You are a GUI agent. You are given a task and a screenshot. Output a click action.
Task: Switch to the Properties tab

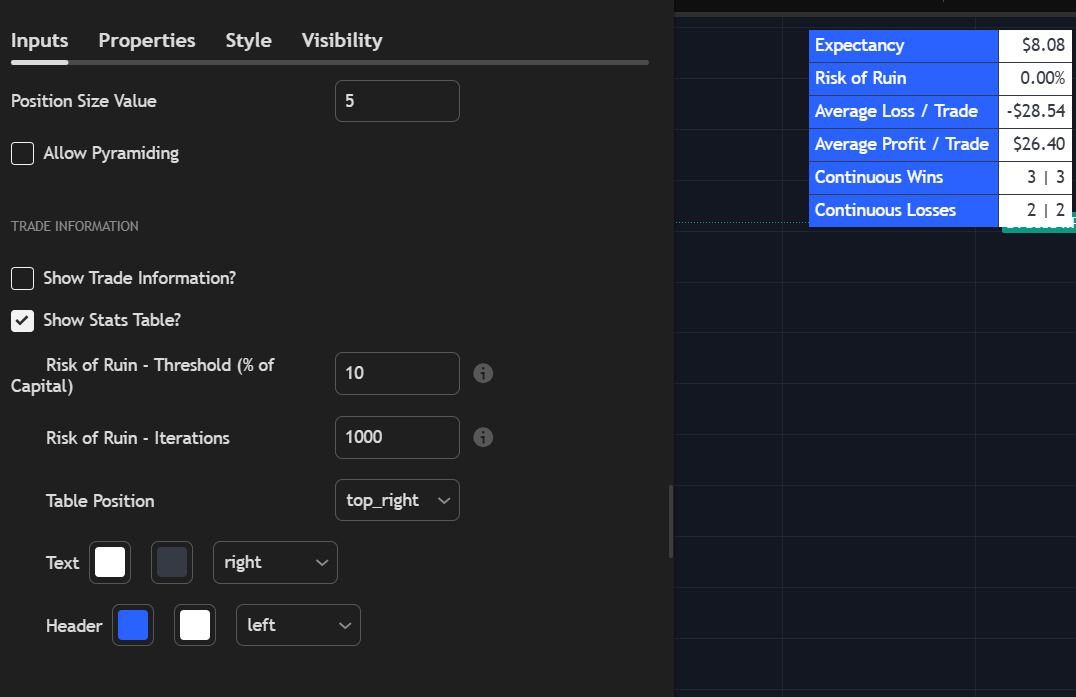(x=147, y=41)
